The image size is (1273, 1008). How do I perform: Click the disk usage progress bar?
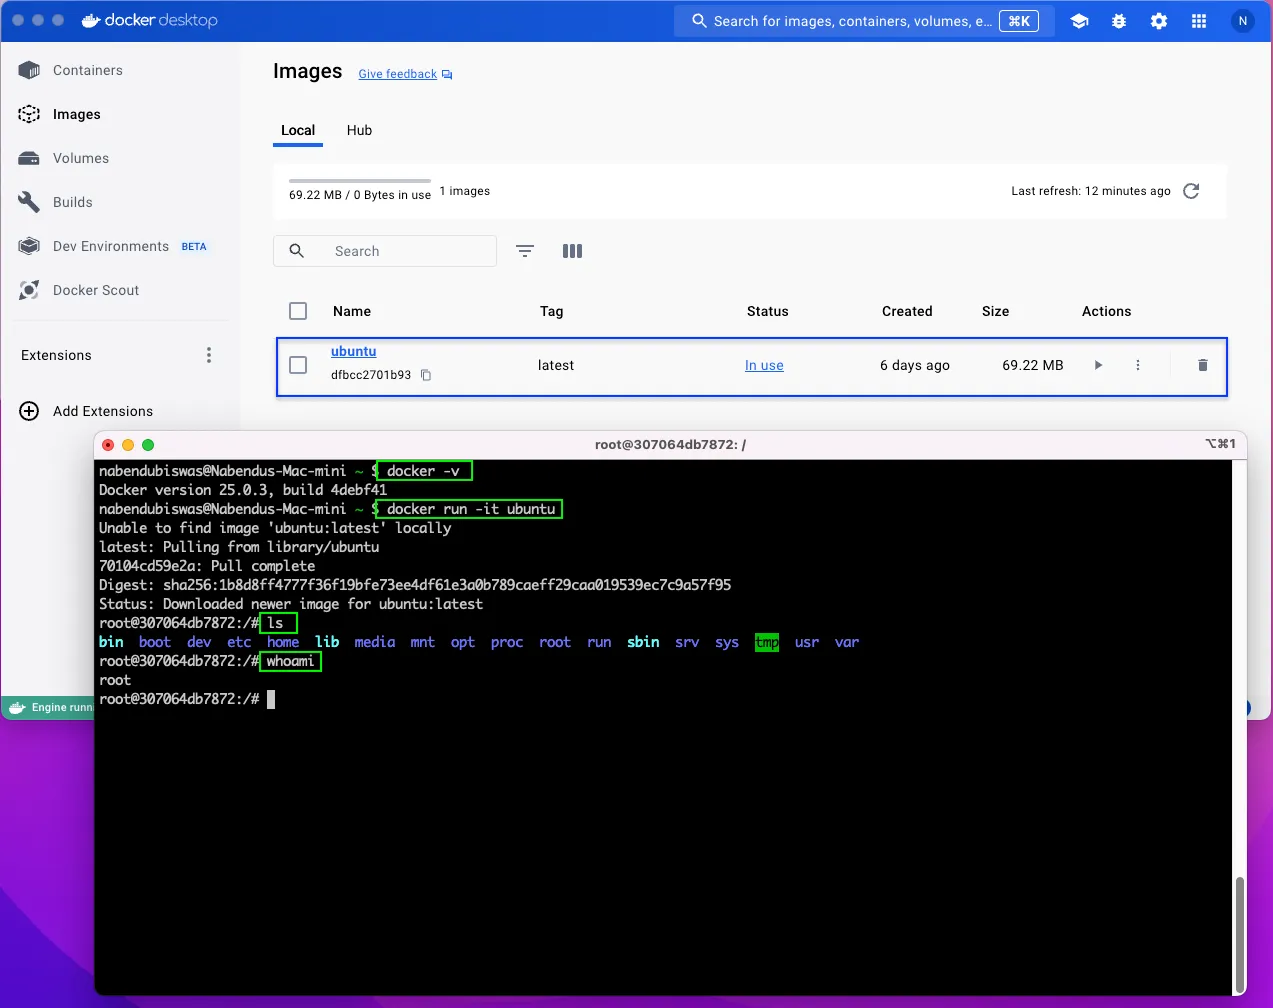tap(360, 181)
